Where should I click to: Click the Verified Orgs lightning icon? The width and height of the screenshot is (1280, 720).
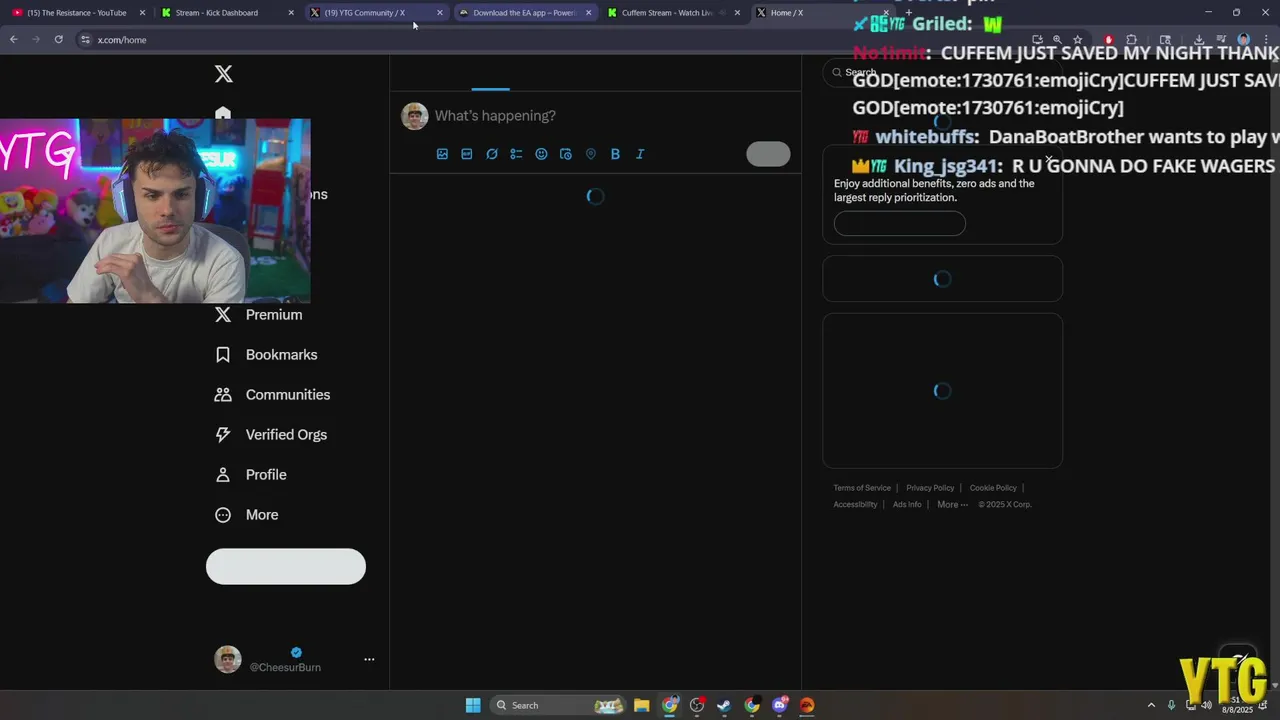coord(223,435)
